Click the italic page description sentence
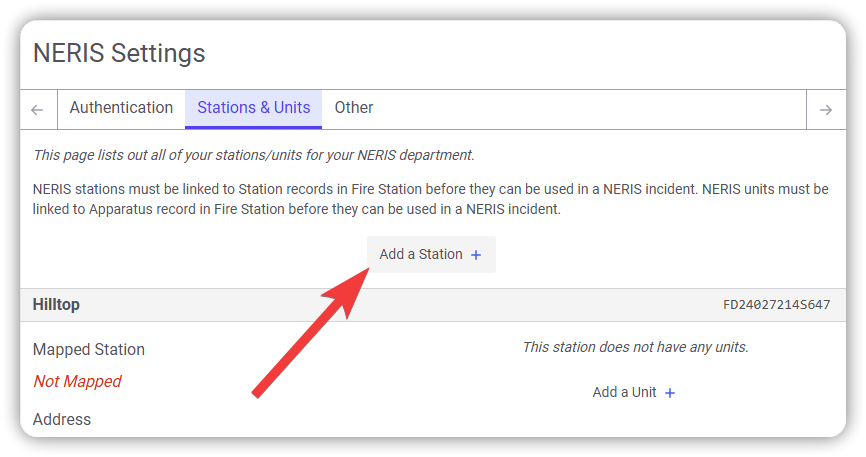The width and height of the screenshot is (866, 457). pyautogui.click(x=253, y=155)
